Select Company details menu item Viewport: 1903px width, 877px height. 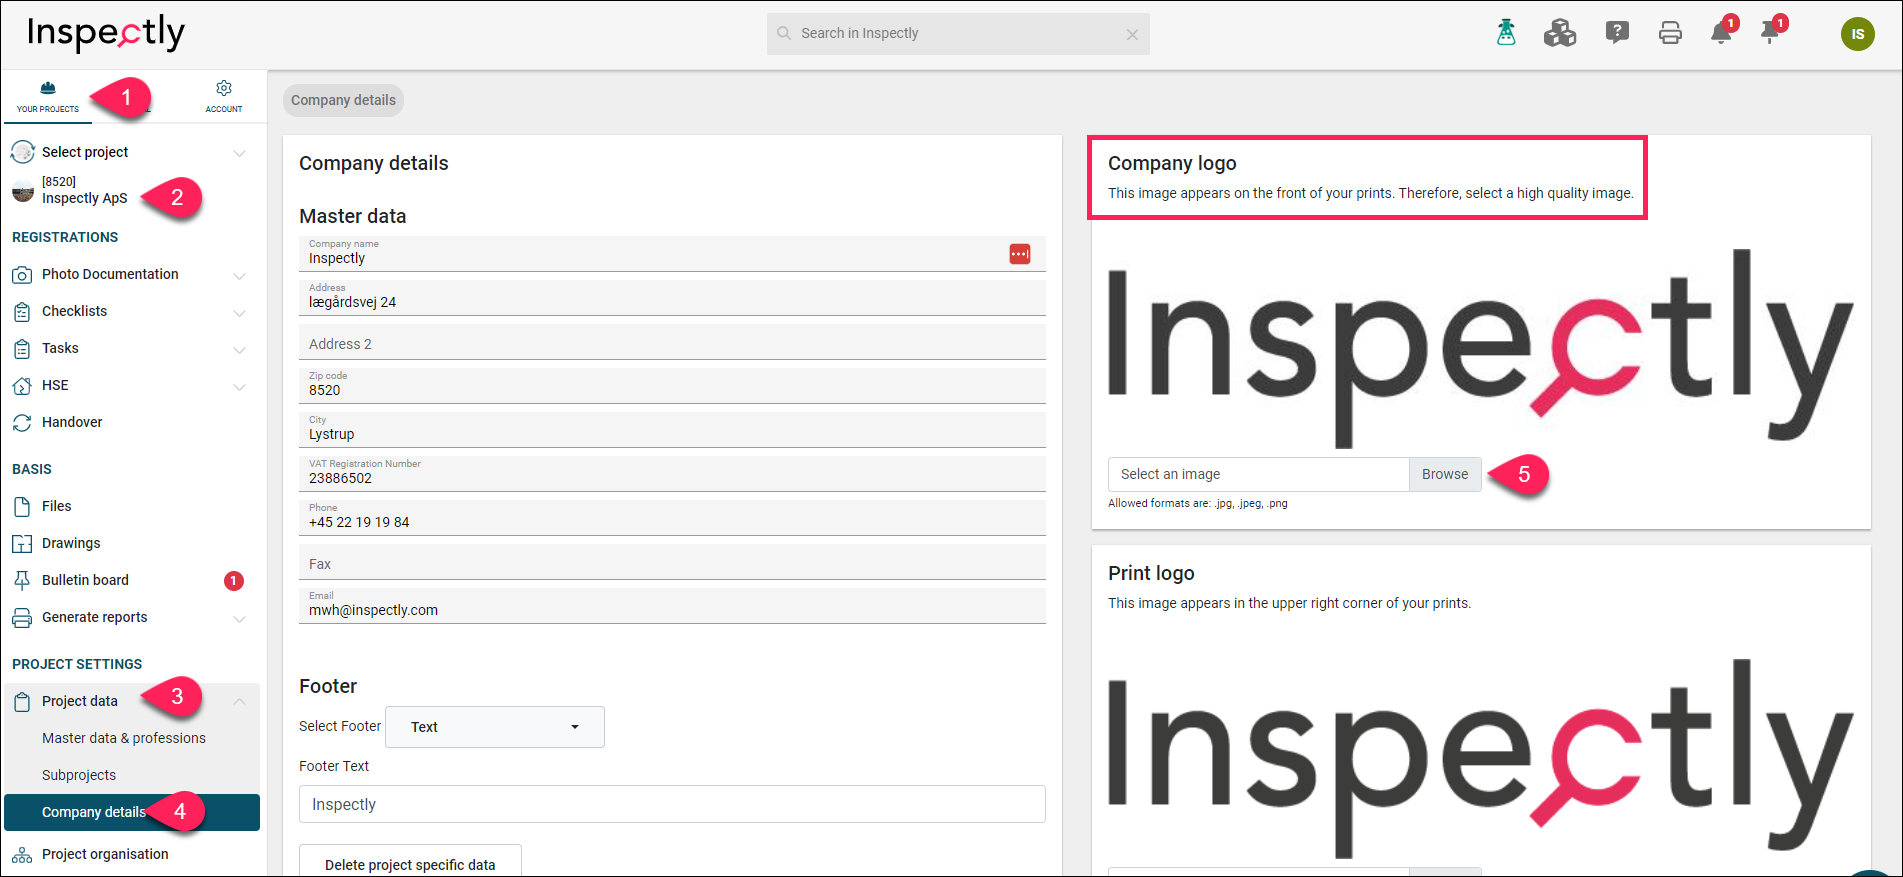pyautogui.click(x=132, y=812)
